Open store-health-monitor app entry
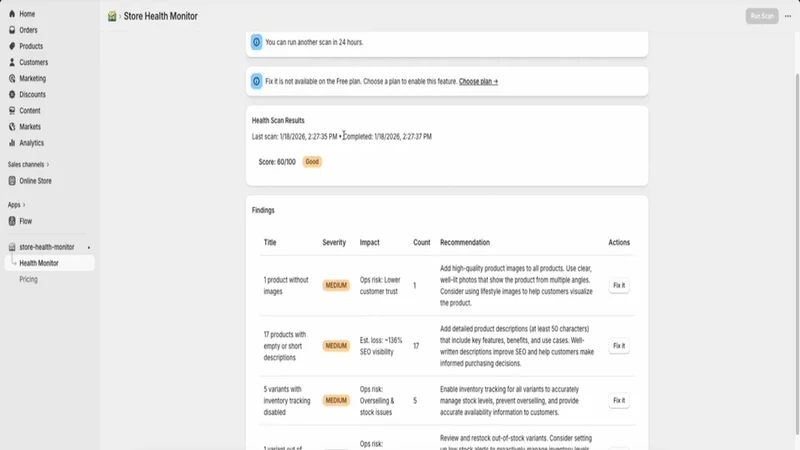This screenshot has width=800, height=450. pos(47,247)
